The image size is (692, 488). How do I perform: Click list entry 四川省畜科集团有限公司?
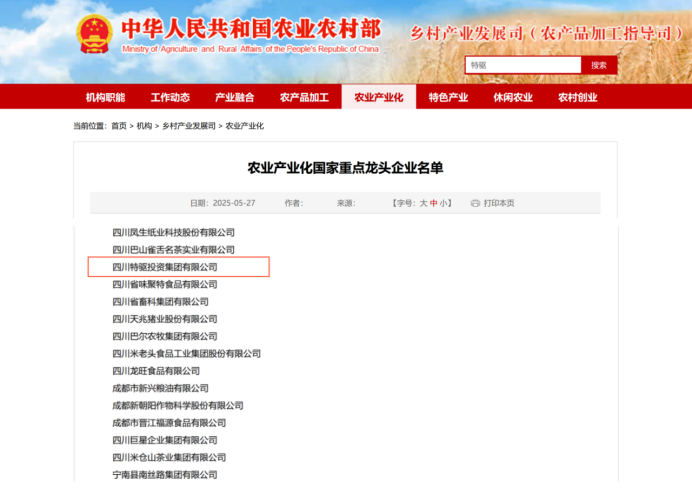(160, 302)
